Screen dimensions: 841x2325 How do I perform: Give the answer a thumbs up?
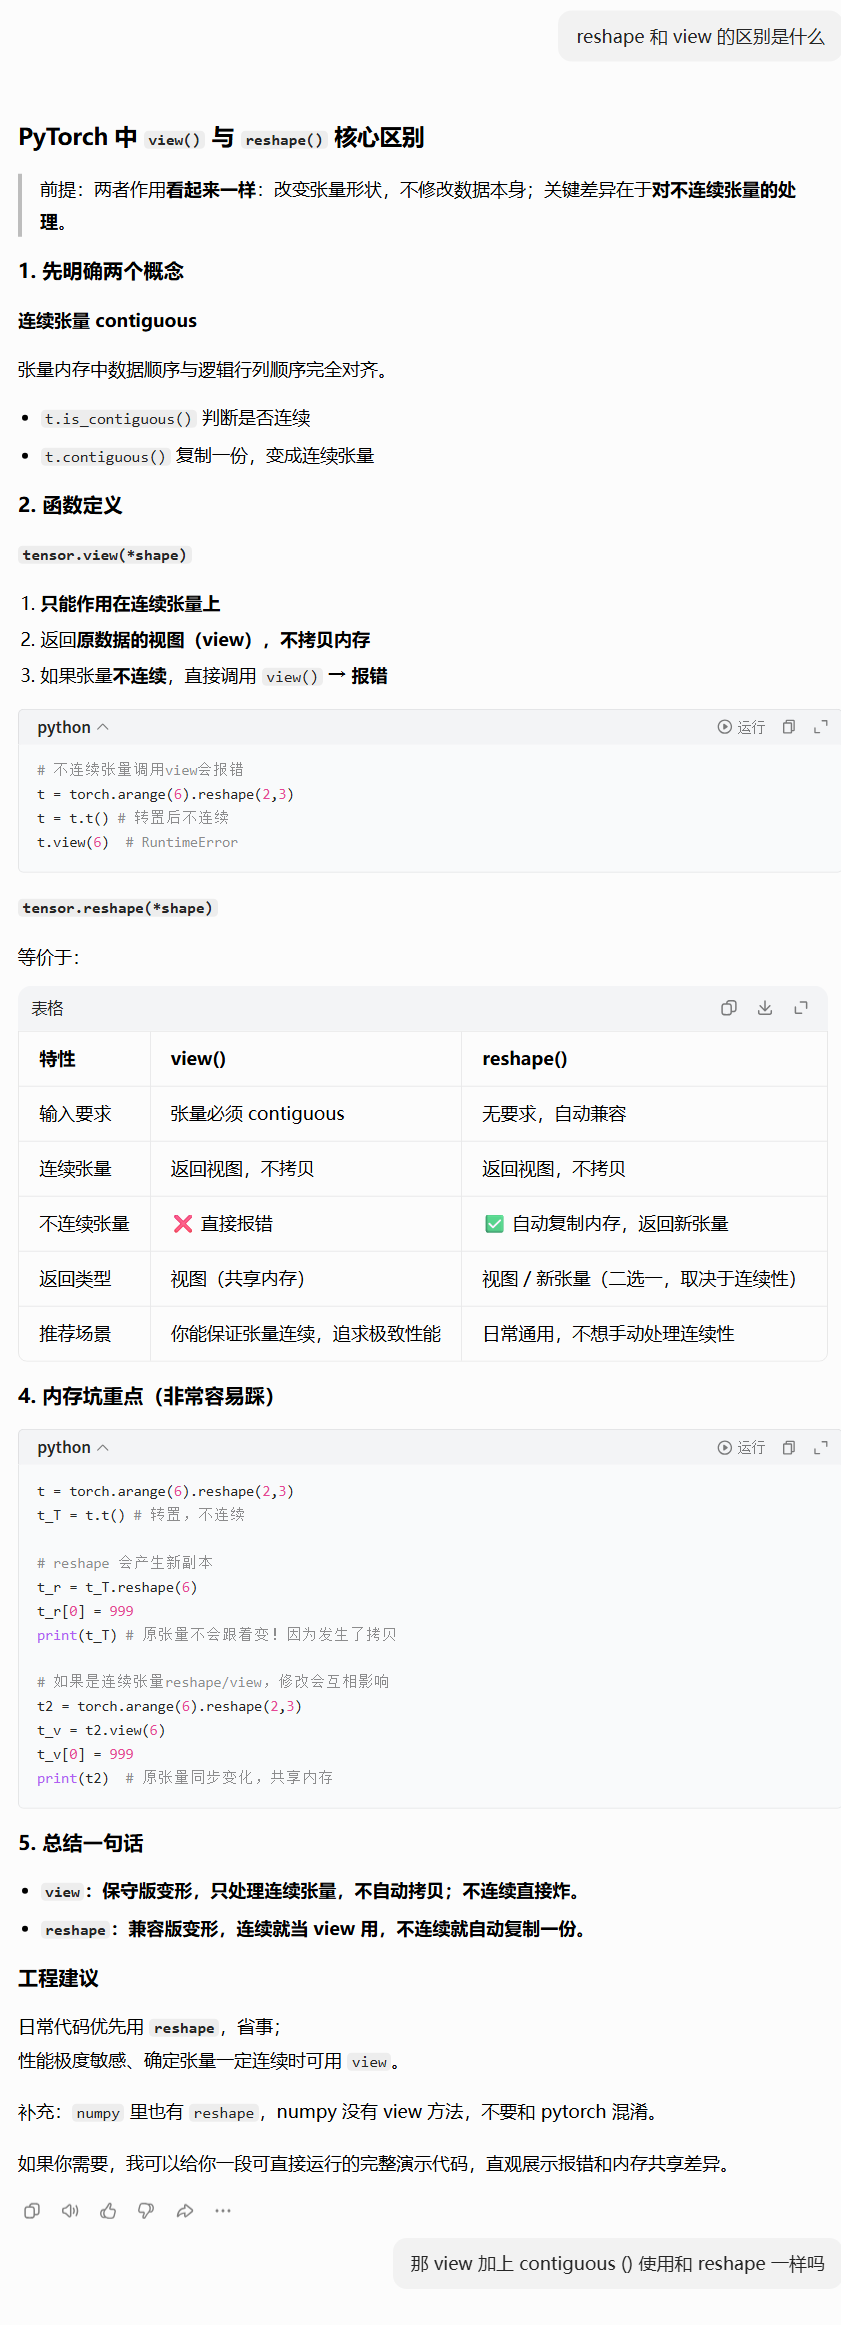(108, 2211)
